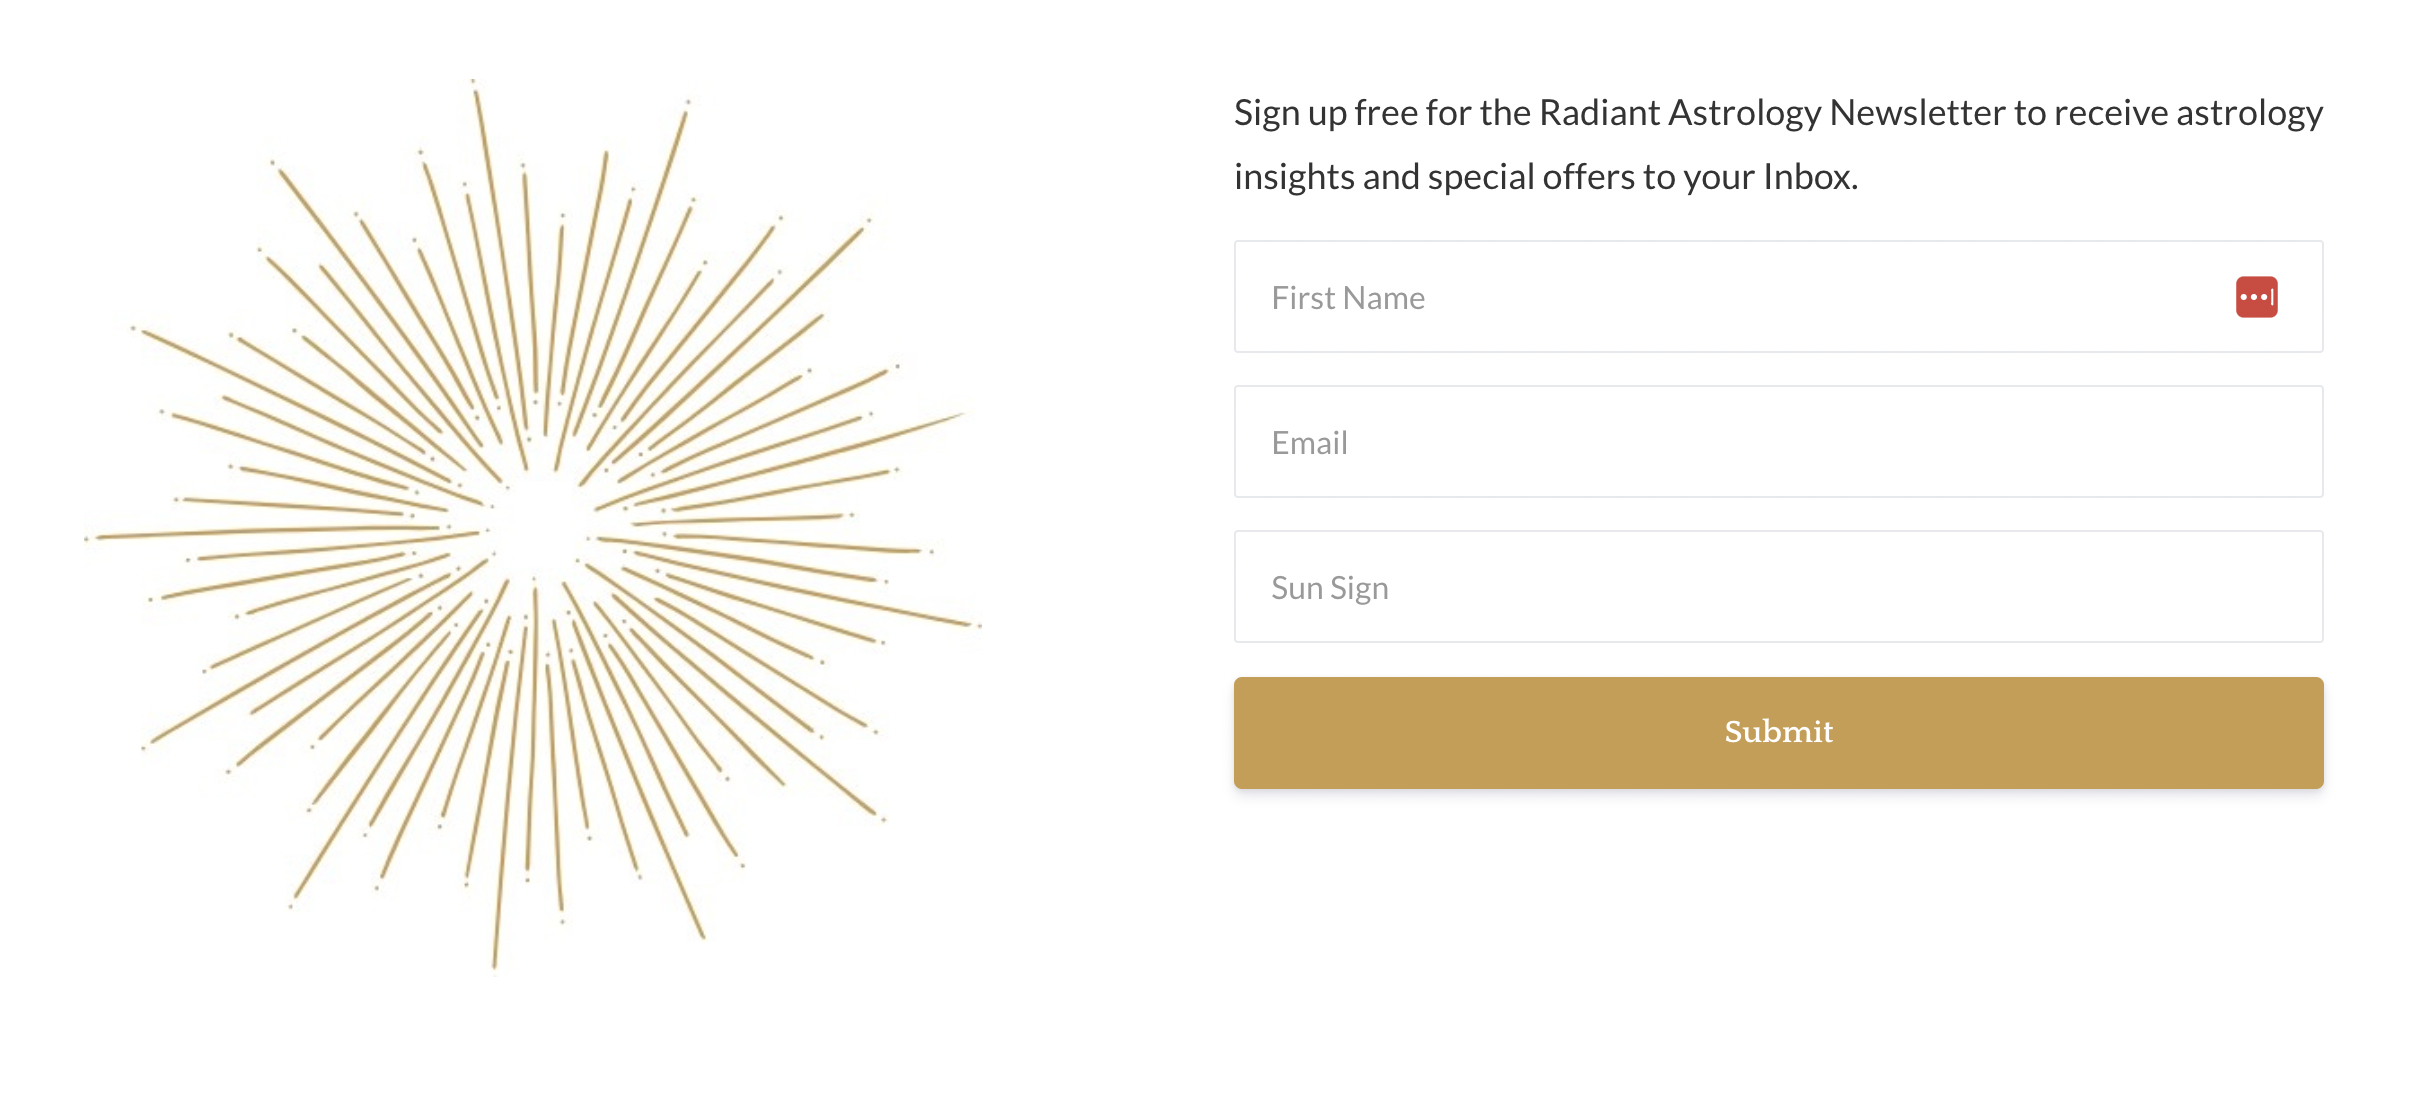The height and width of the screenshot is (1102, 2412).
Task: Click the red password manager icon
Action: point(2256,297)
